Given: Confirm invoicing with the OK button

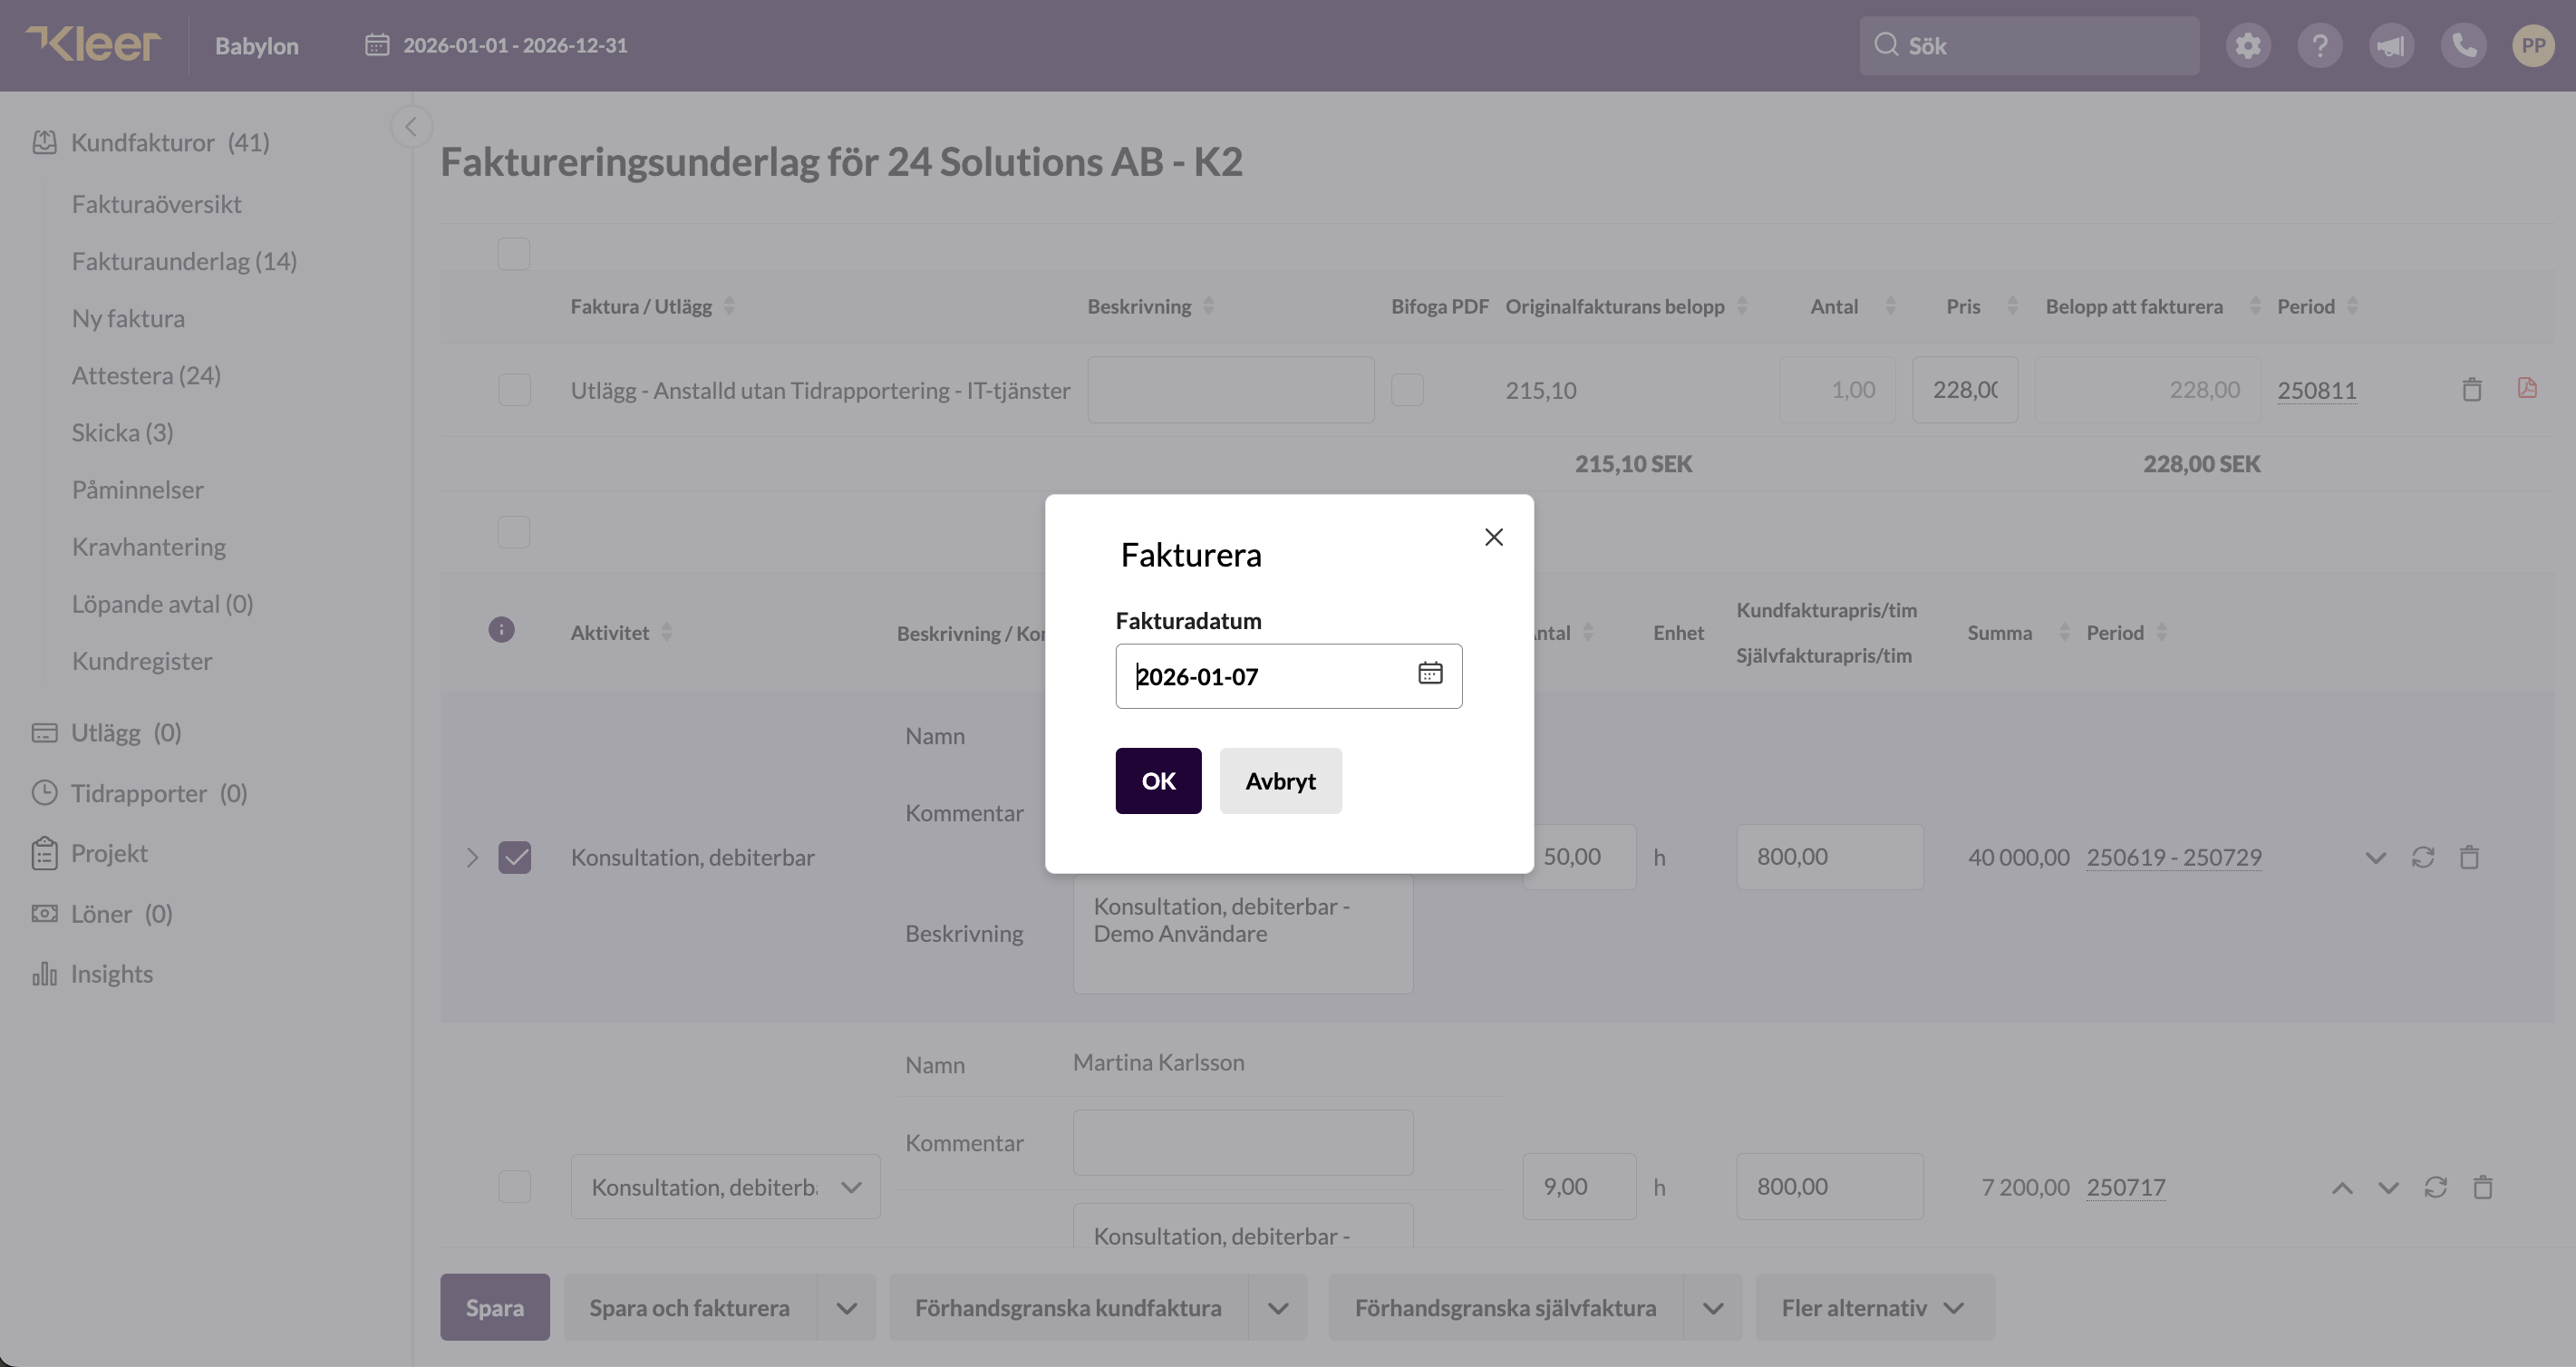Looking at the screenshot, I should (1158, 781).
